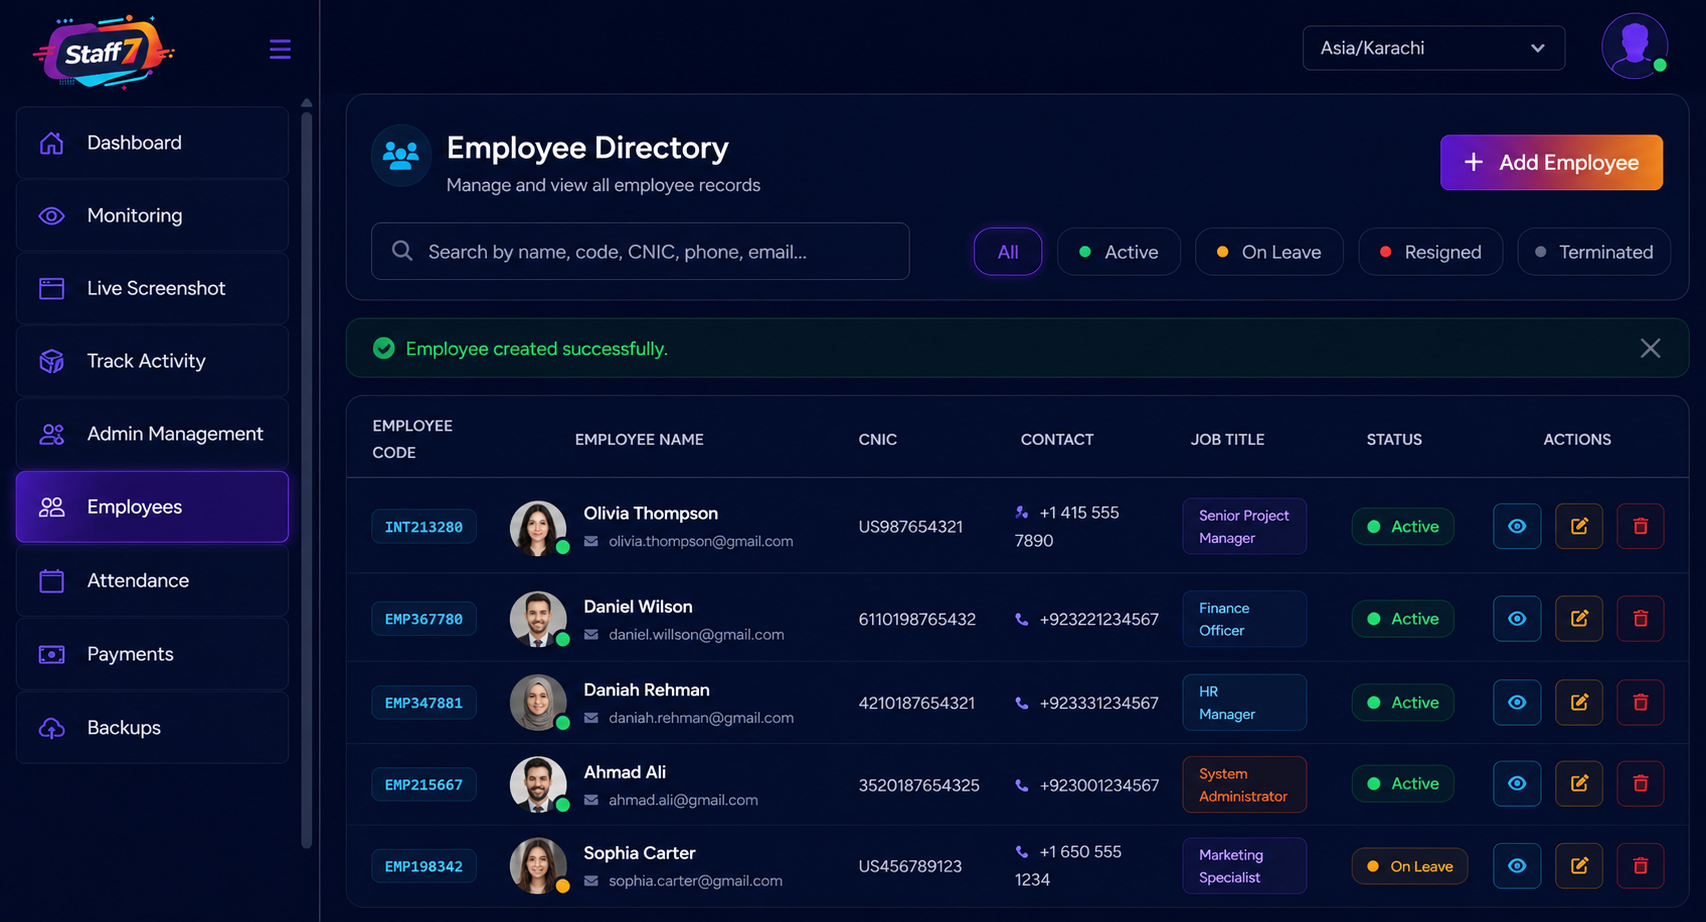The image size is (1706, 922).
Task: Edit Olivia Thompson's record
Action: coord(1579,526)
